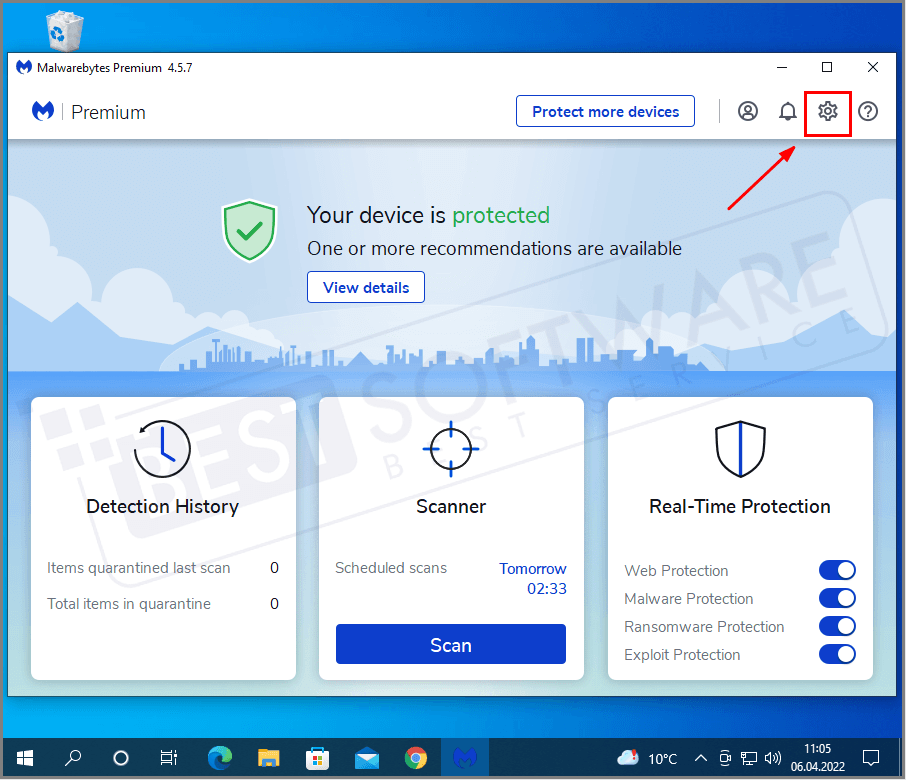Disable the Web Protection toggle
Image resolution: width=906 pixels, height=780 pixels.
point(837,570)
